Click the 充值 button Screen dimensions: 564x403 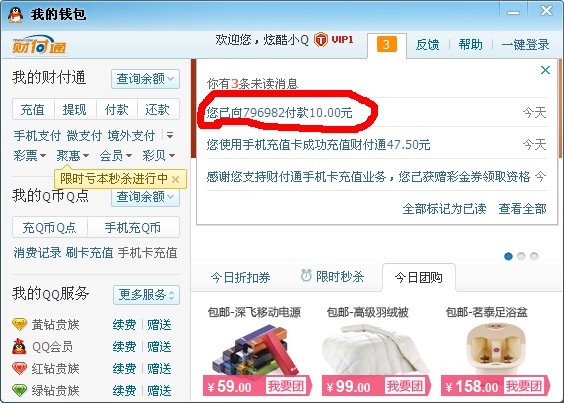click(33, 109)
